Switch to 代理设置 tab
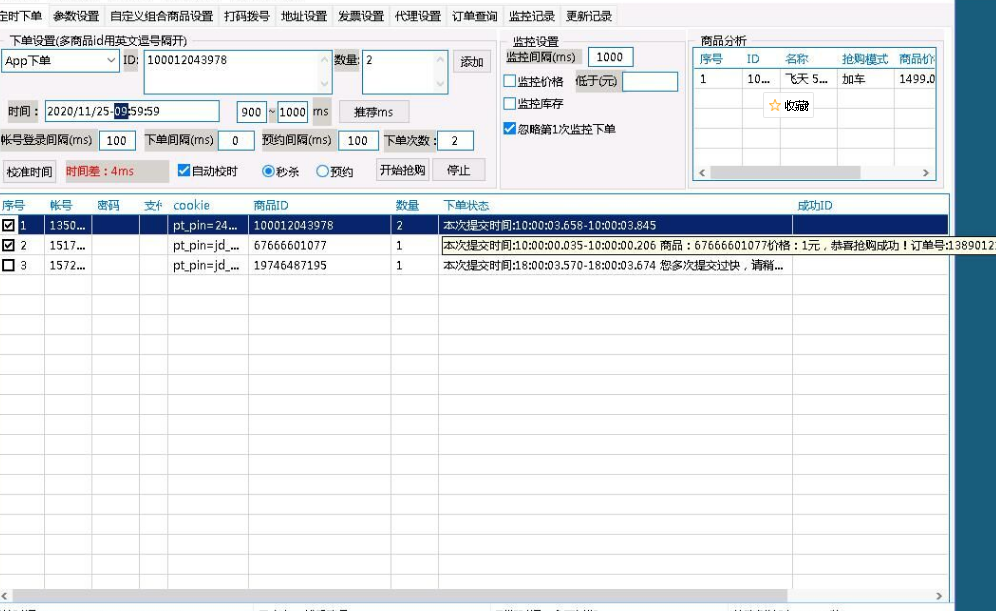 tap(417, 16)
